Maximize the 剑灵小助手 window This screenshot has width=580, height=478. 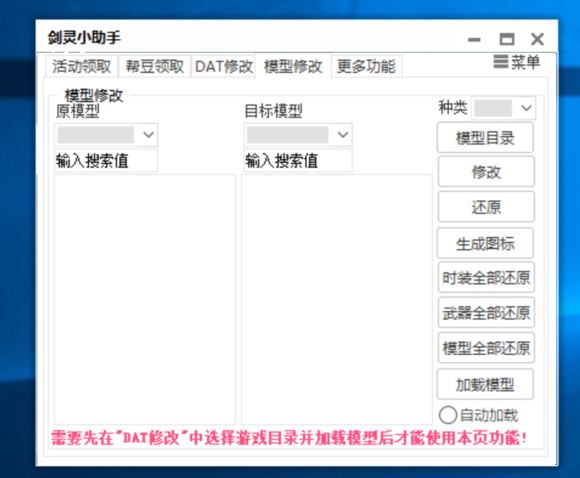507,39
